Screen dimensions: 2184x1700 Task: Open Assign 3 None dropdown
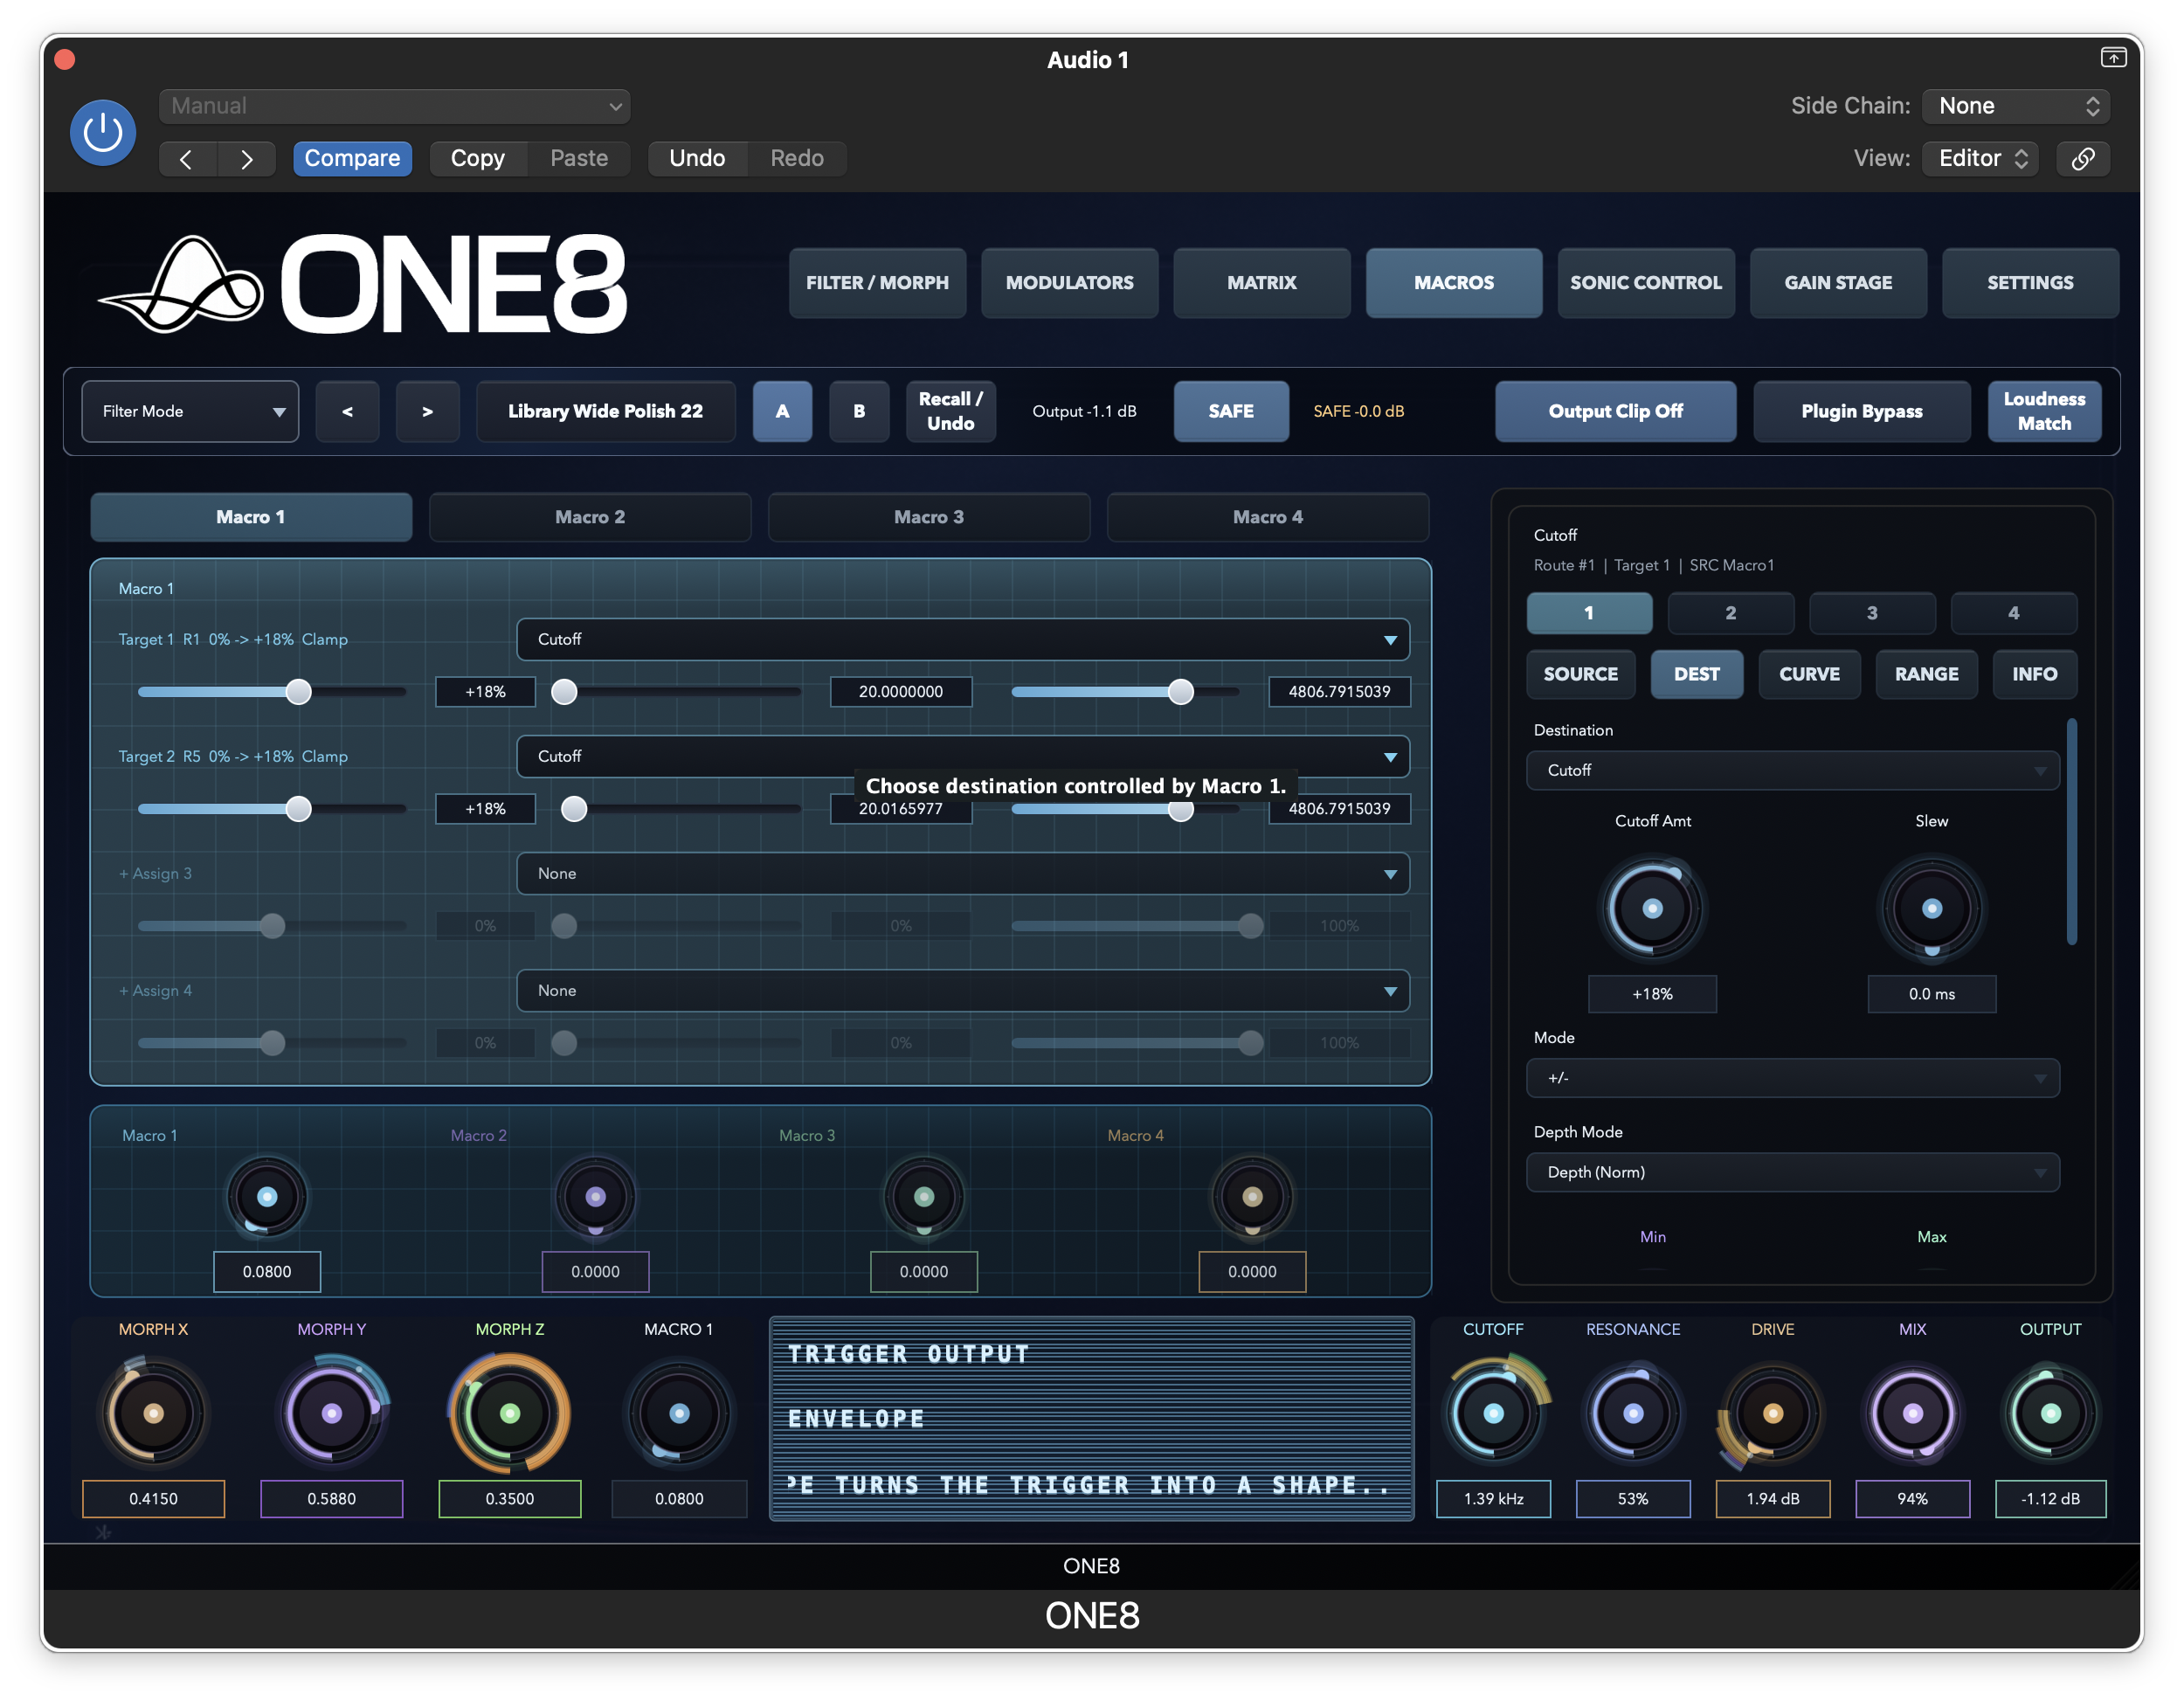(963, 873)
